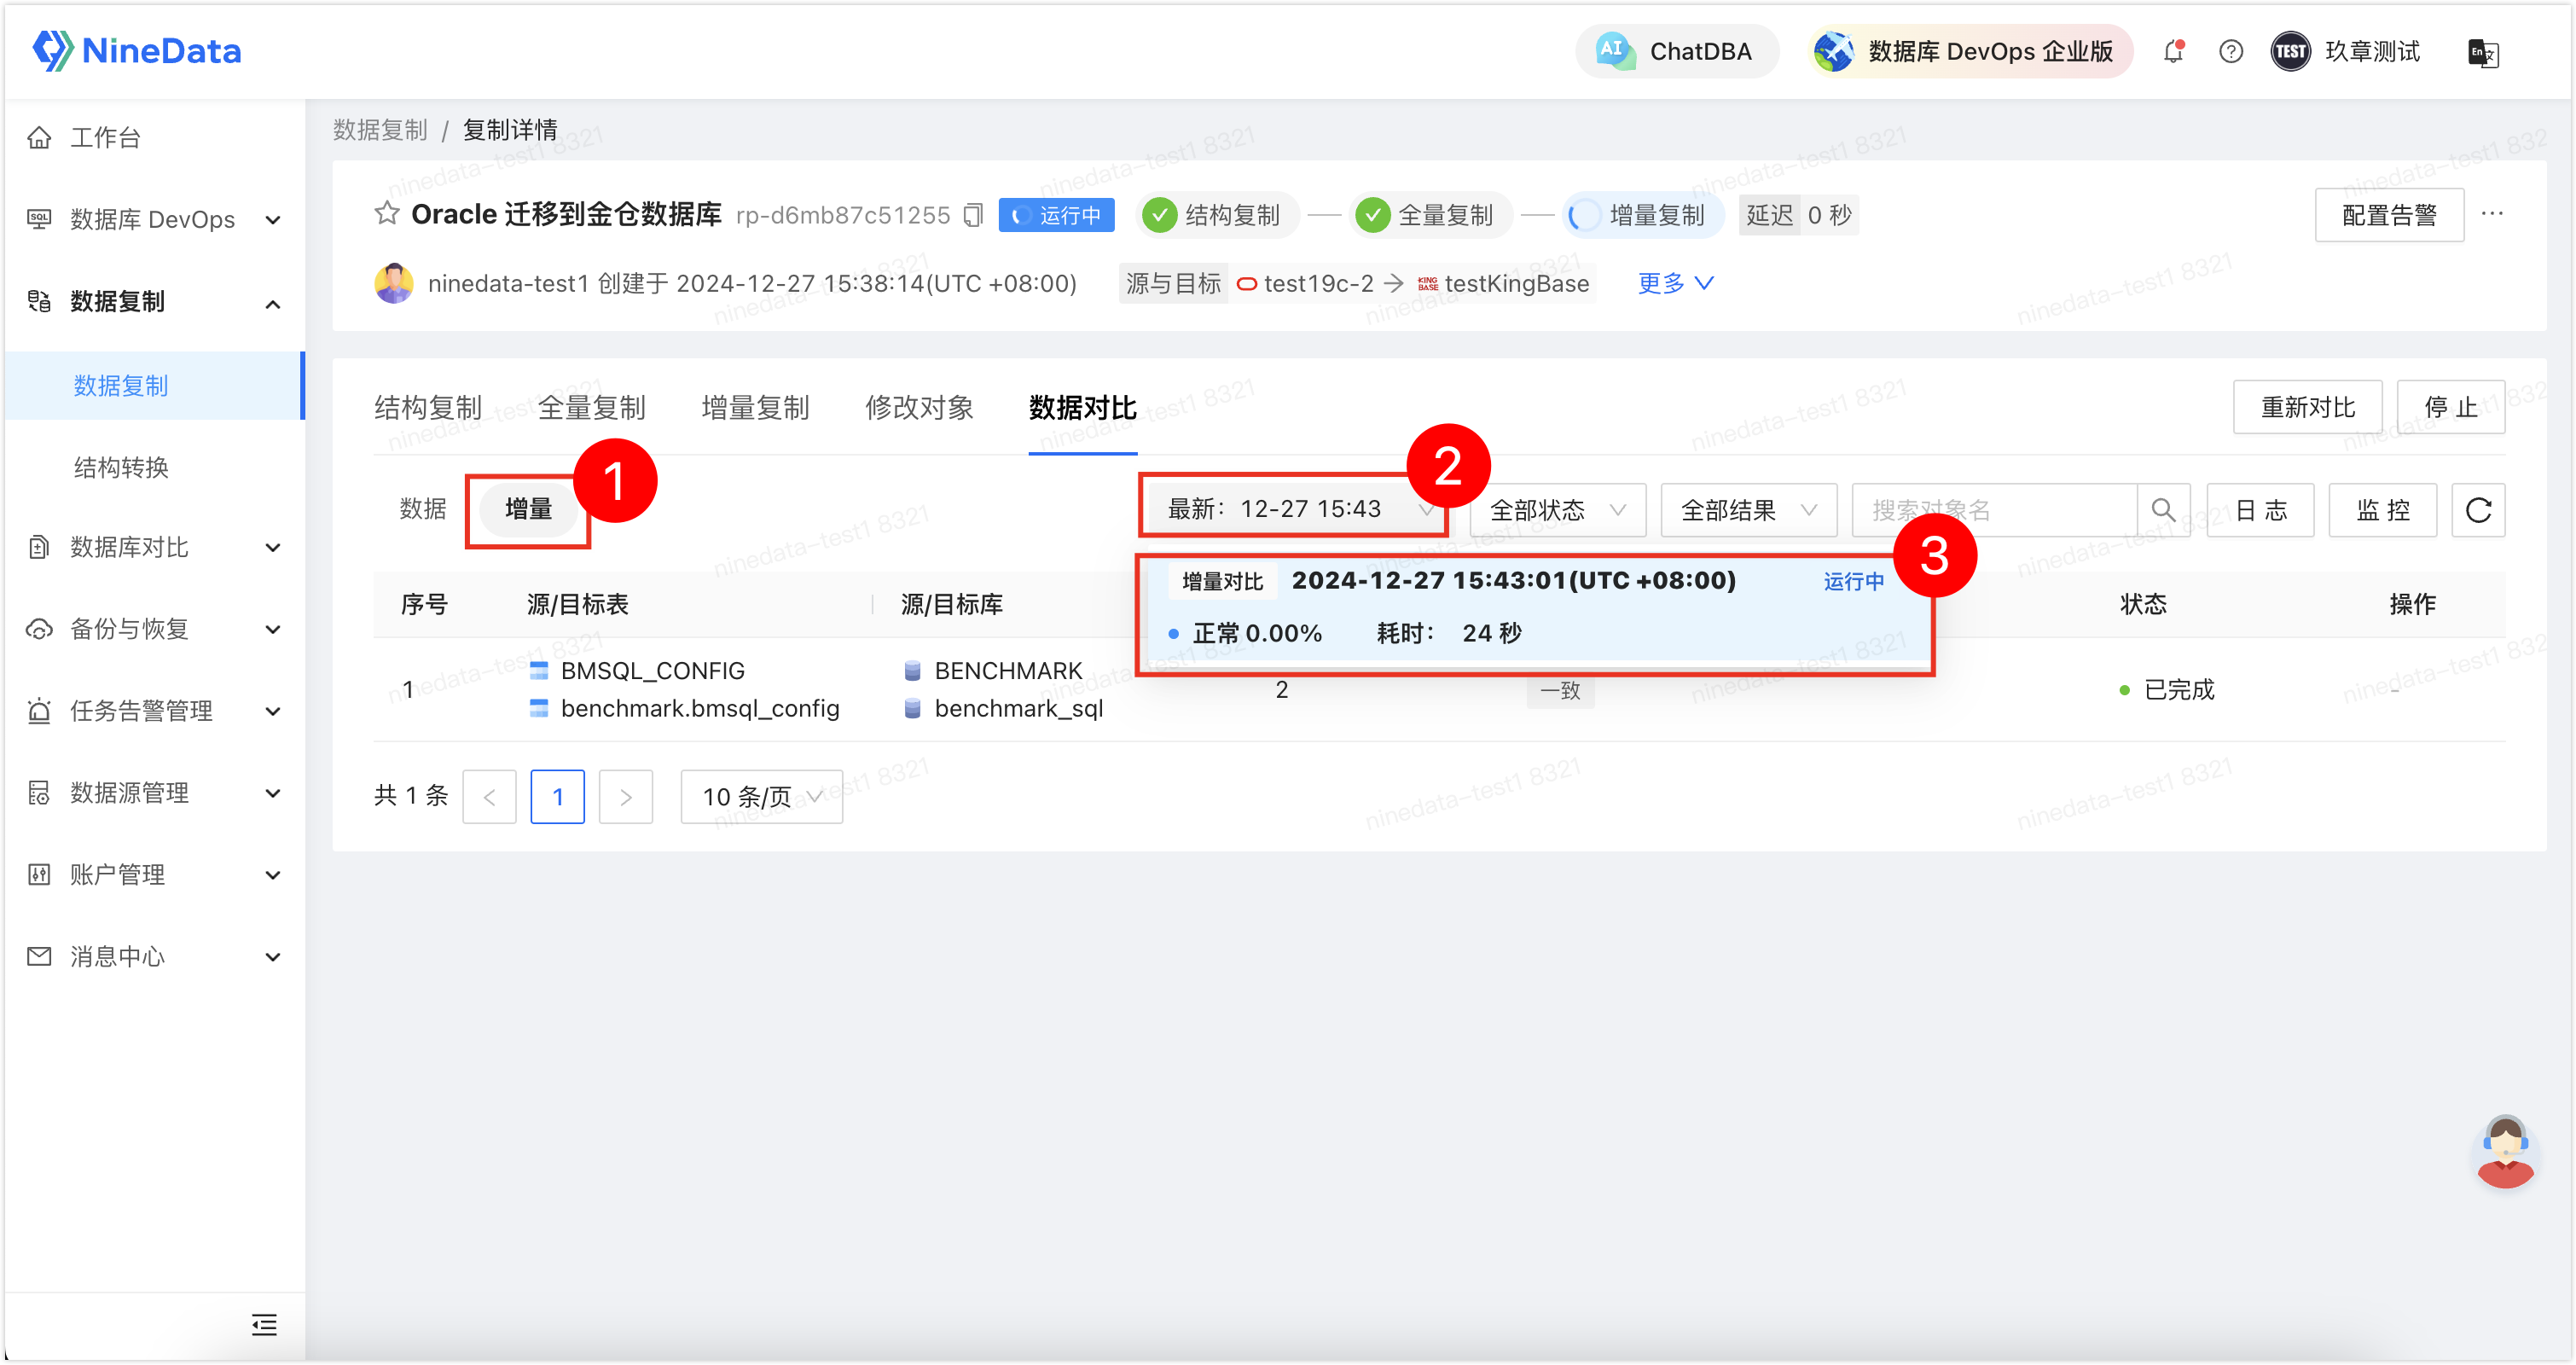The height and width of the screenshot is (1365, 2576).
Task: Collapse 数据复制 sidebar group
Action: click(x=154, y=301)
